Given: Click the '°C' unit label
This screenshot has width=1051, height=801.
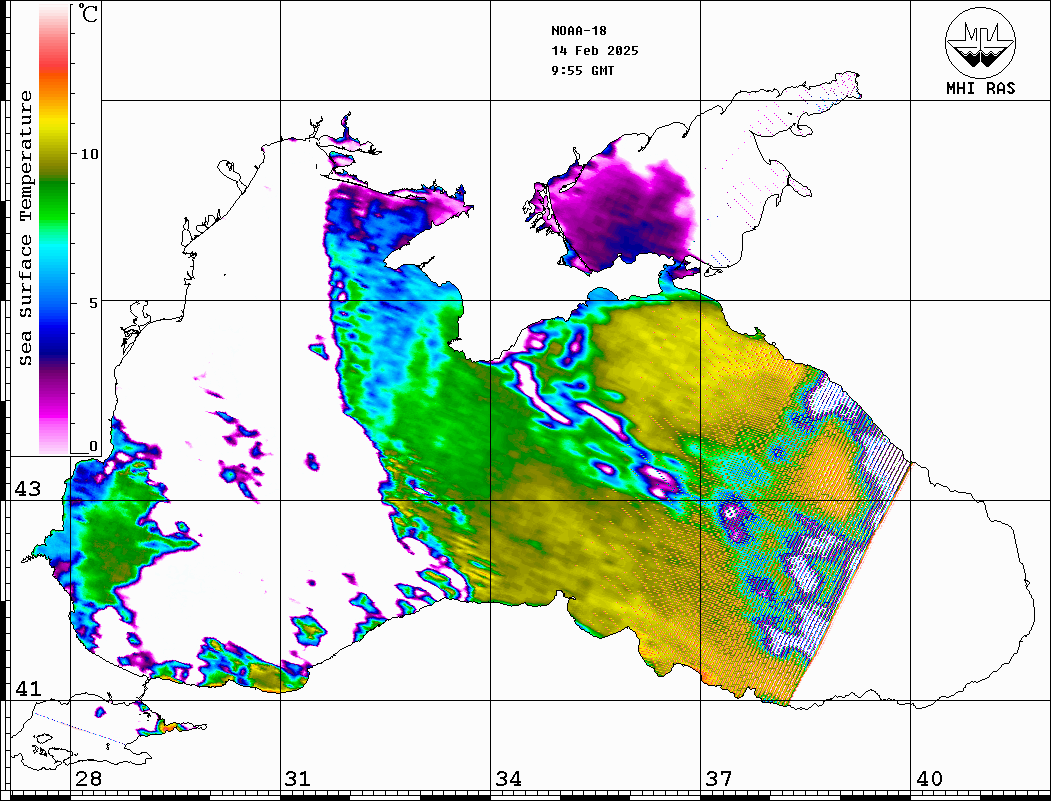Looking at the screenshot, I should tap(88, 13).
